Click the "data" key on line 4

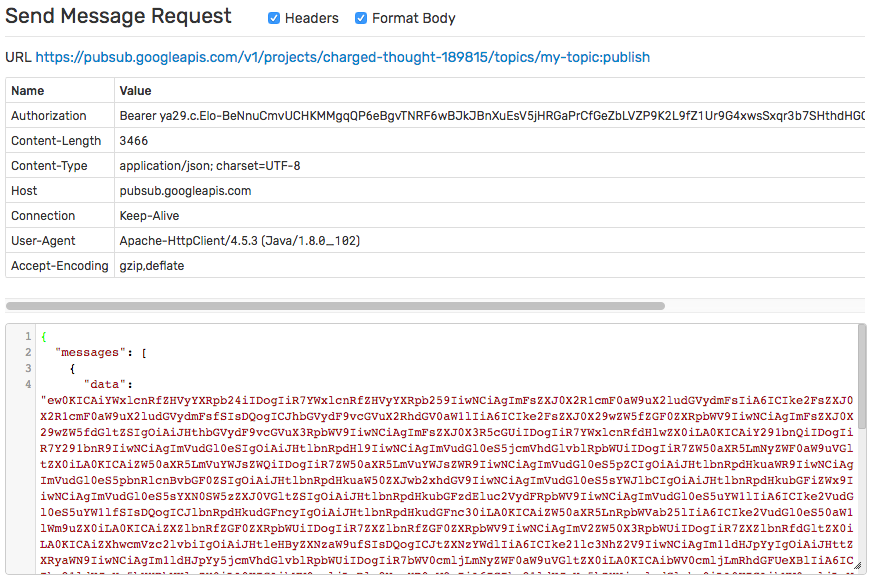point(105,385)
